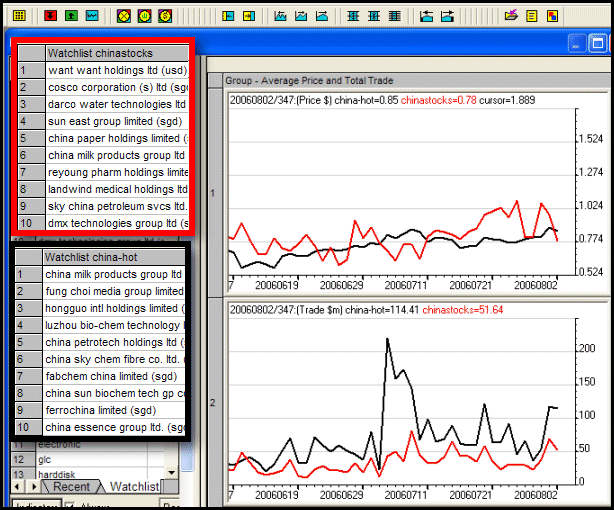Click the second cyan chart icon
614x510 pixels.
pyautogui.click(x=301, y=16)
